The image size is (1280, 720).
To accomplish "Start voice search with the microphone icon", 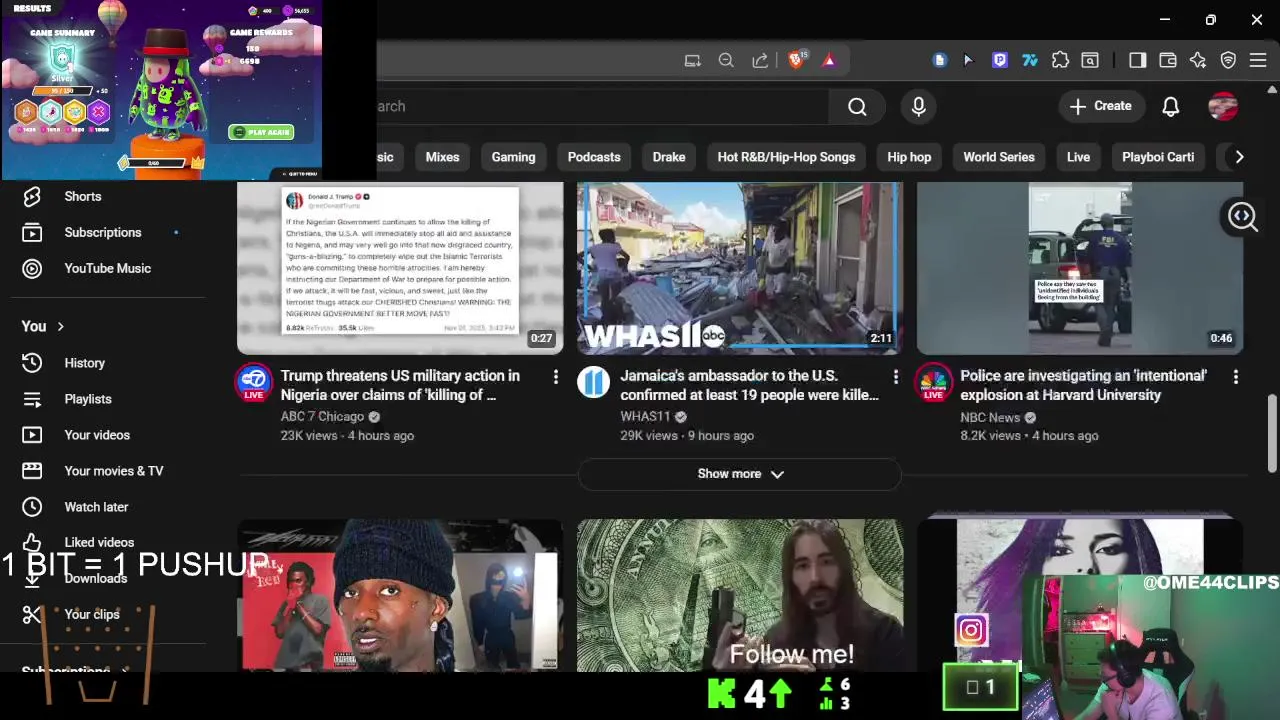I will [x=919, y=106].
